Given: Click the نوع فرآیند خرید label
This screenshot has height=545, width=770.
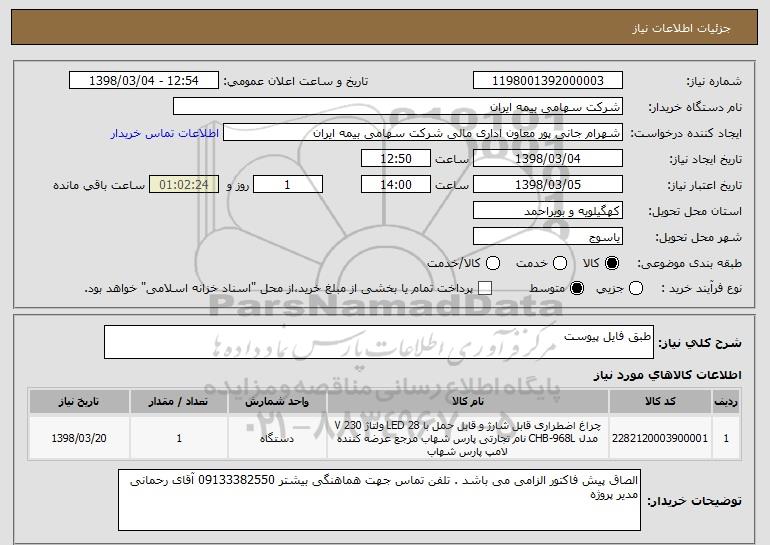Looking at the screenshot, I should (702, 289).
